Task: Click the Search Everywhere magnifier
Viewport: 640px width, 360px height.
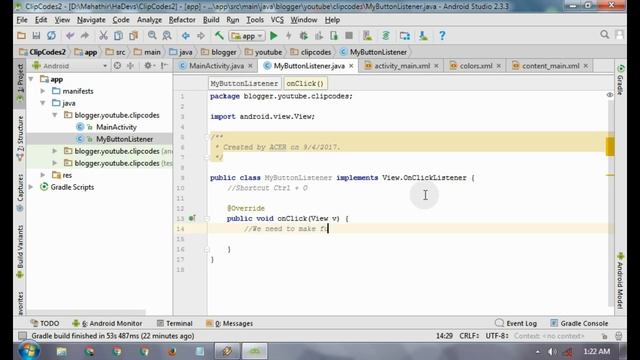Action: pyautogui.click(x=604, y=35)
